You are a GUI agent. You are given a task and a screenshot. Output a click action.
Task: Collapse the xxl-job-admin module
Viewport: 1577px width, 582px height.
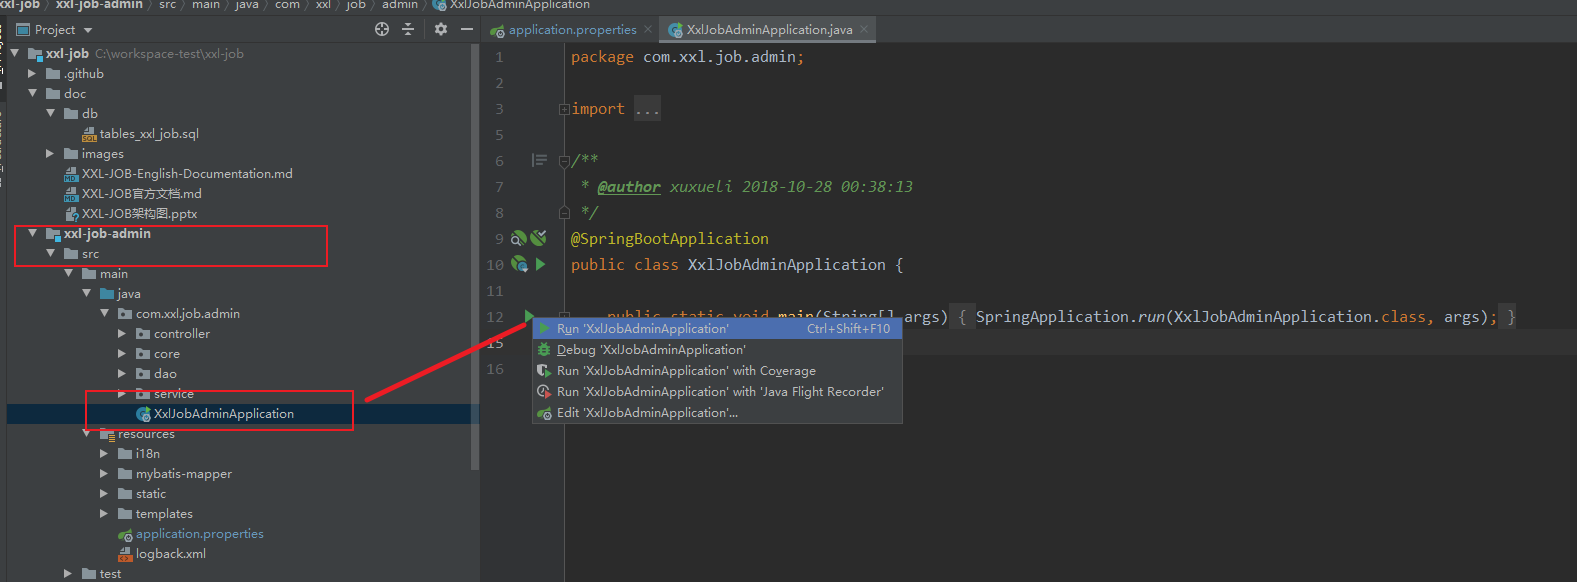pyautogui.click(x=33, y=234)
